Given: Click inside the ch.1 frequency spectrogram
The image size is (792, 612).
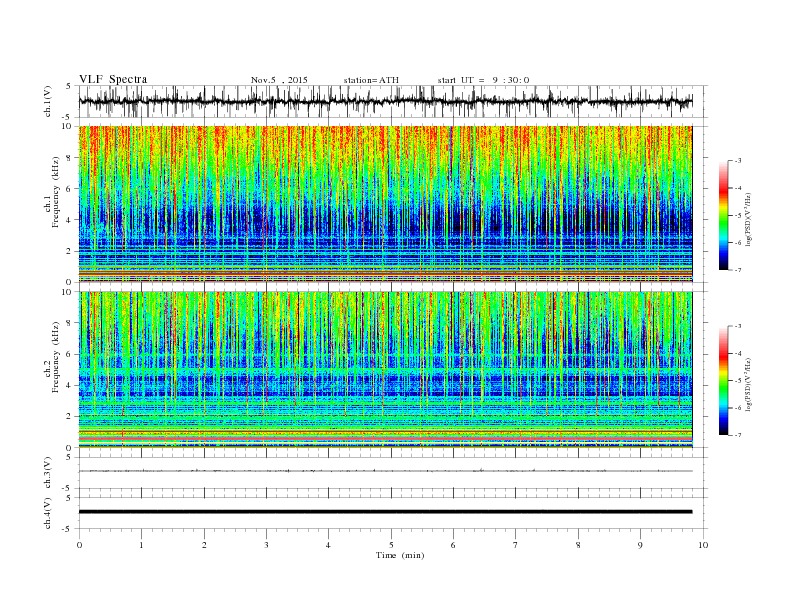Looking at the screenshot, I should pos(385,204).
